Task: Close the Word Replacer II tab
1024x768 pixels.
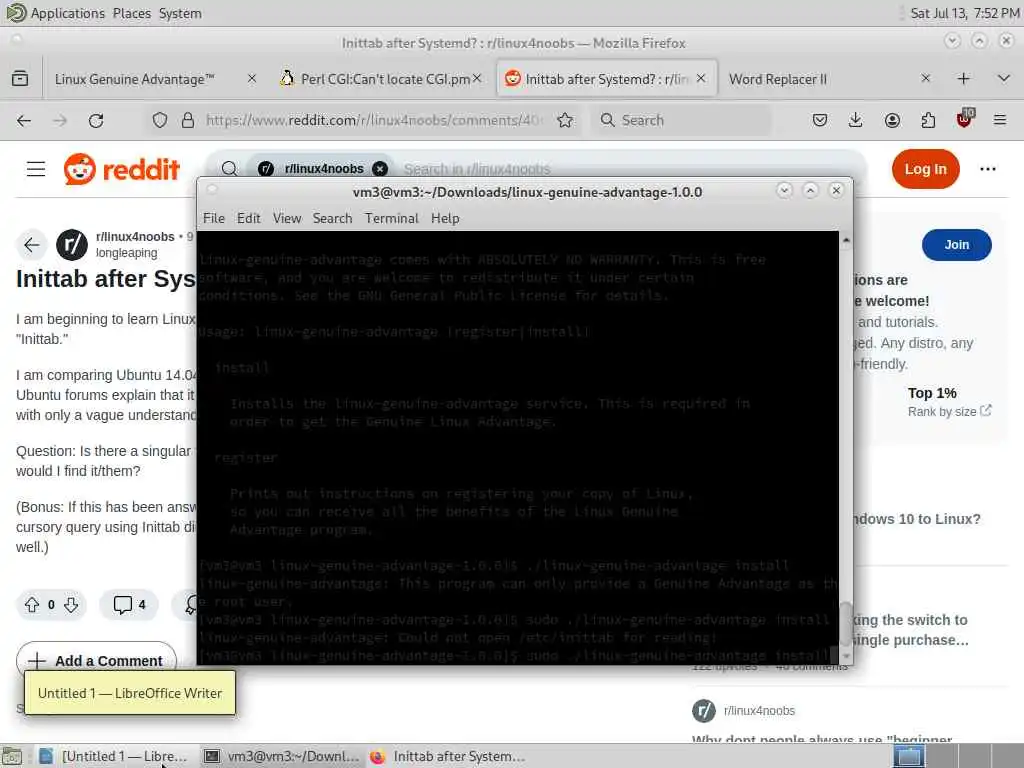Action: (x=925, y=79)
